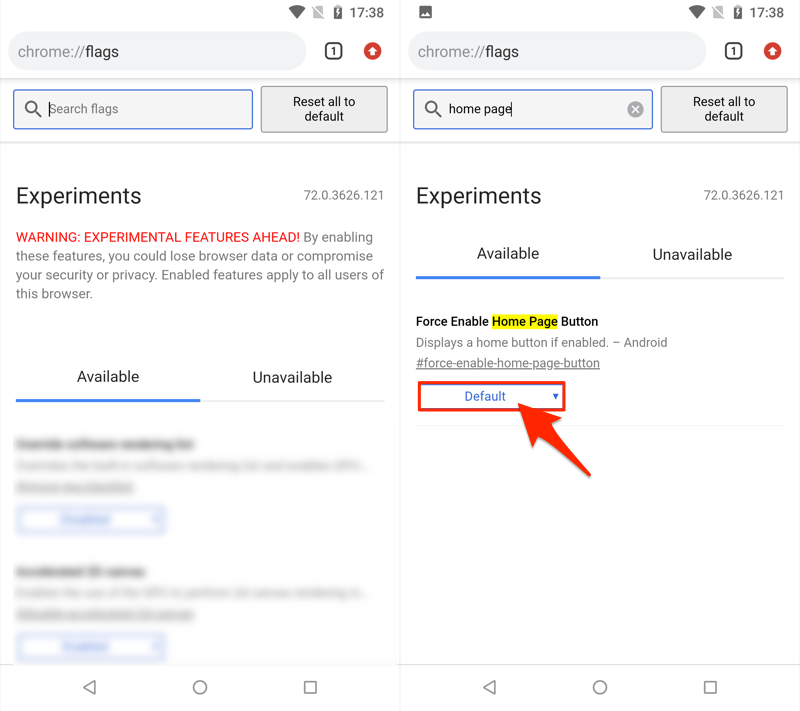Viewport: 800px width, 711px height.
Task: Open first blurred flag dropdown on left
Action: tap(91, 519)
